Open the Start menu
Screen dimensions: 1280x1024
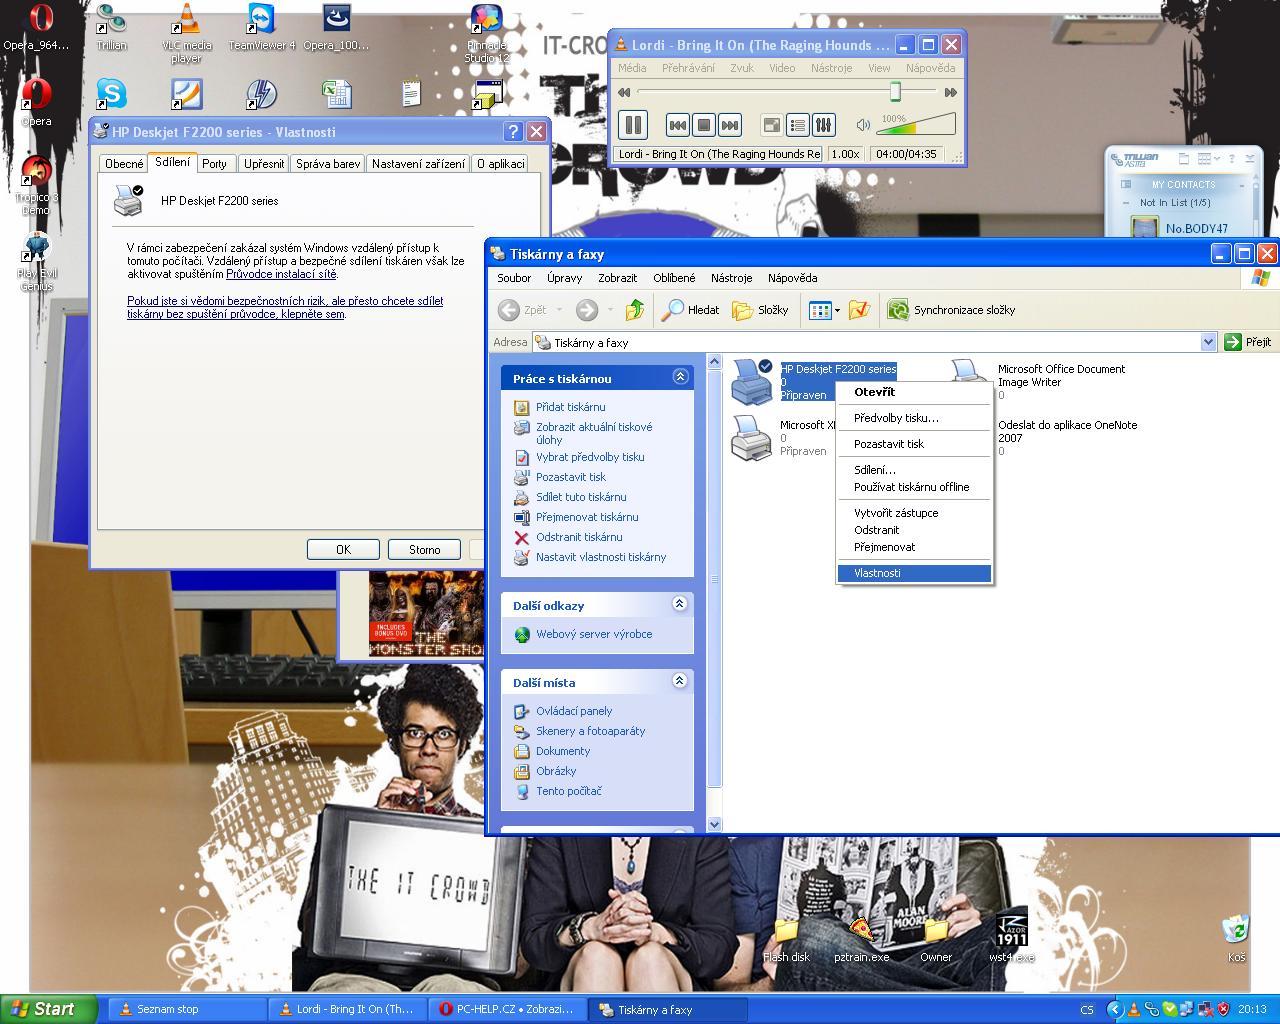pos(48,1009)
